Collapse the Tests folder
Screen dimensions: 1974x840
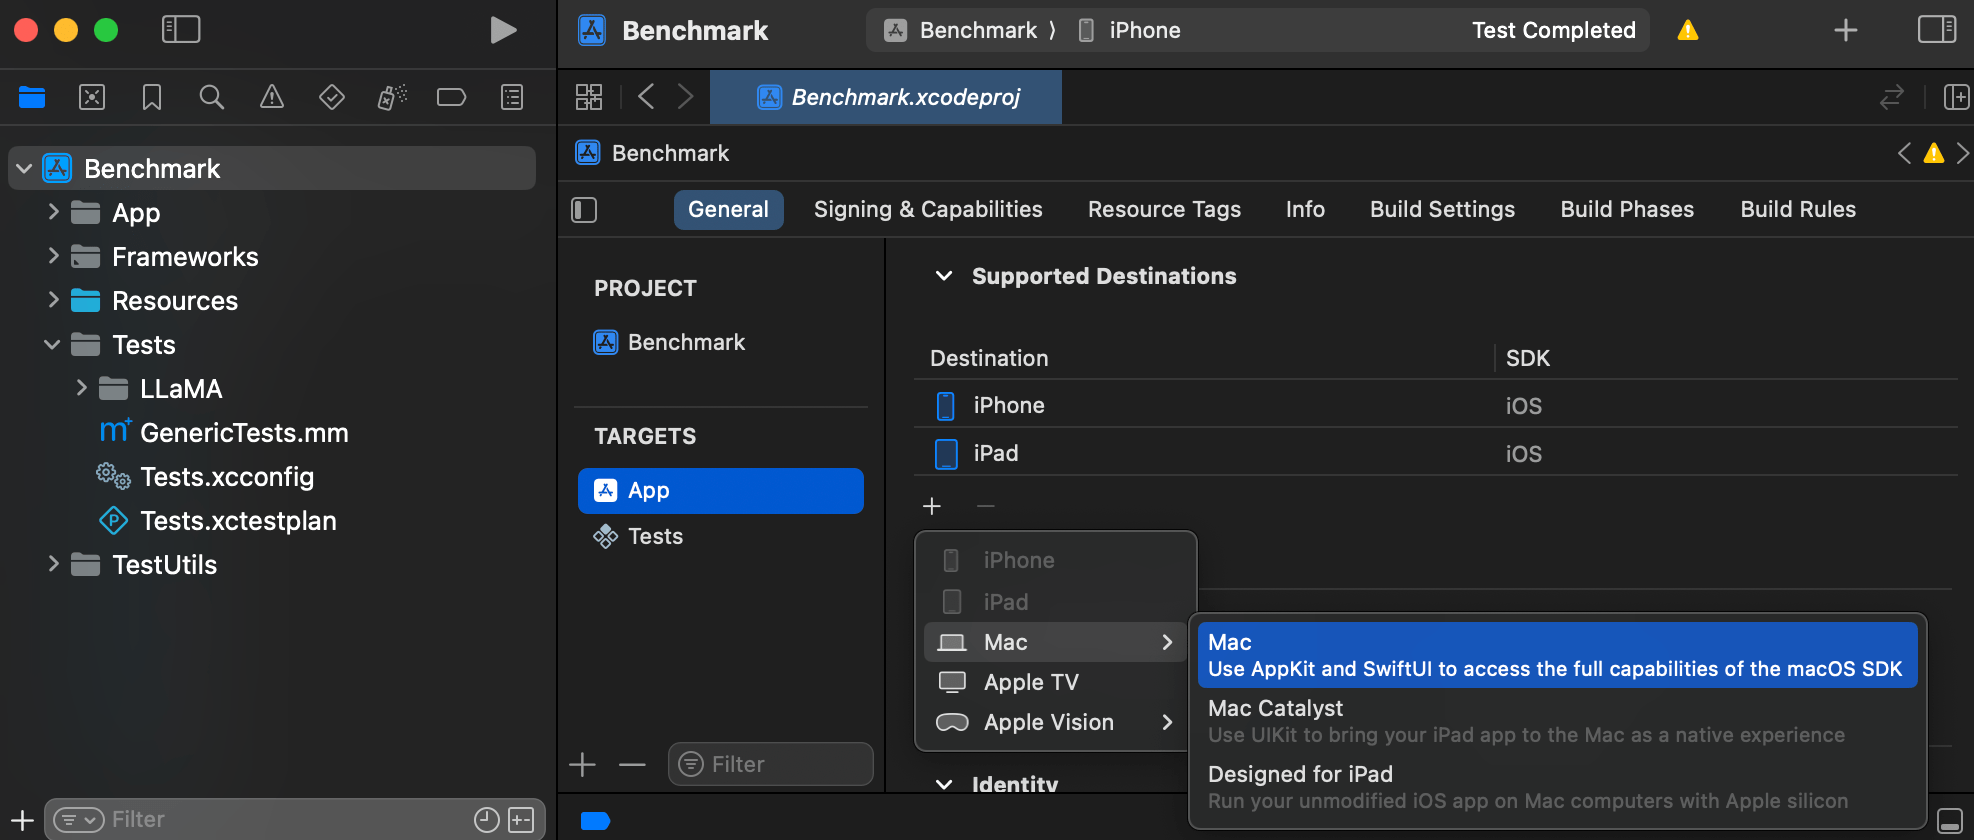tap(52, 345)
